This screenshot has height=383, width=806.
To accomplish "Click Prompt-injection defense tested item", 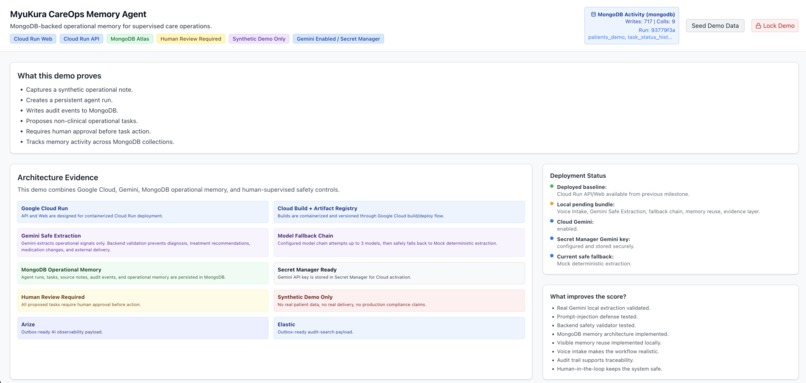I will tap(597, 317).
